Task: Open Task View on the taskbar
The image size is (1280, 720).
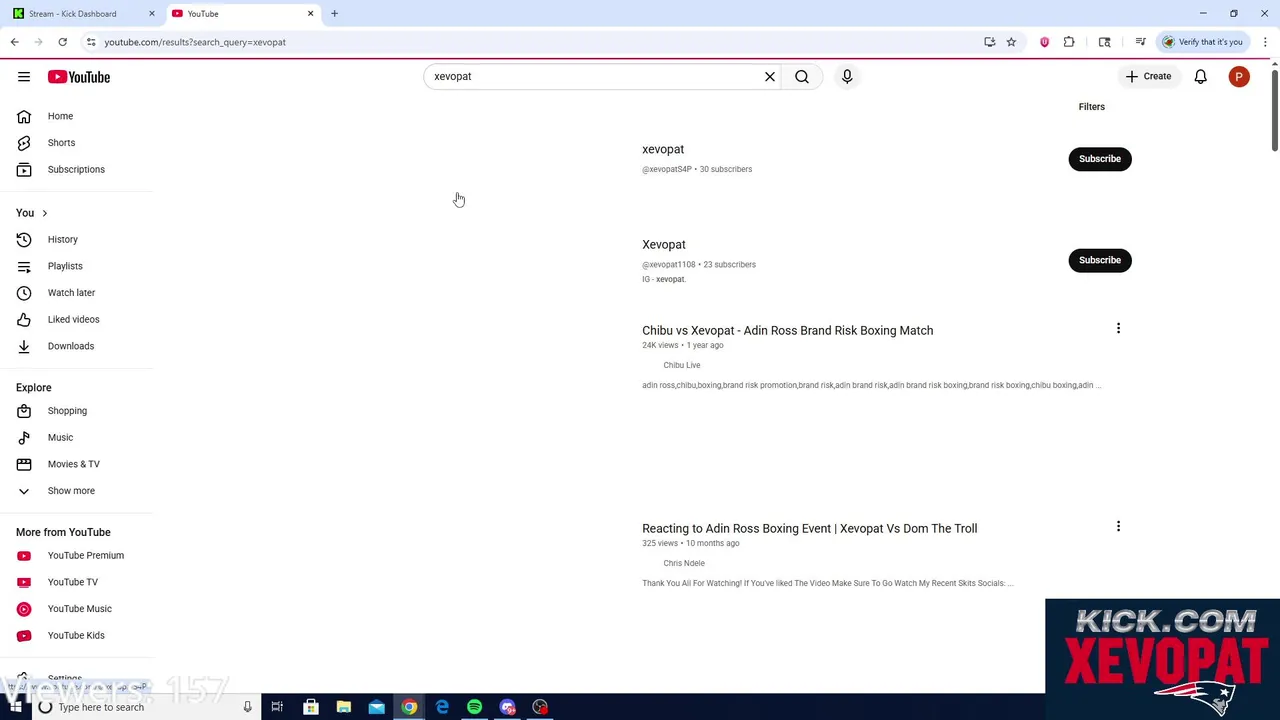Action: pos(277,707)
